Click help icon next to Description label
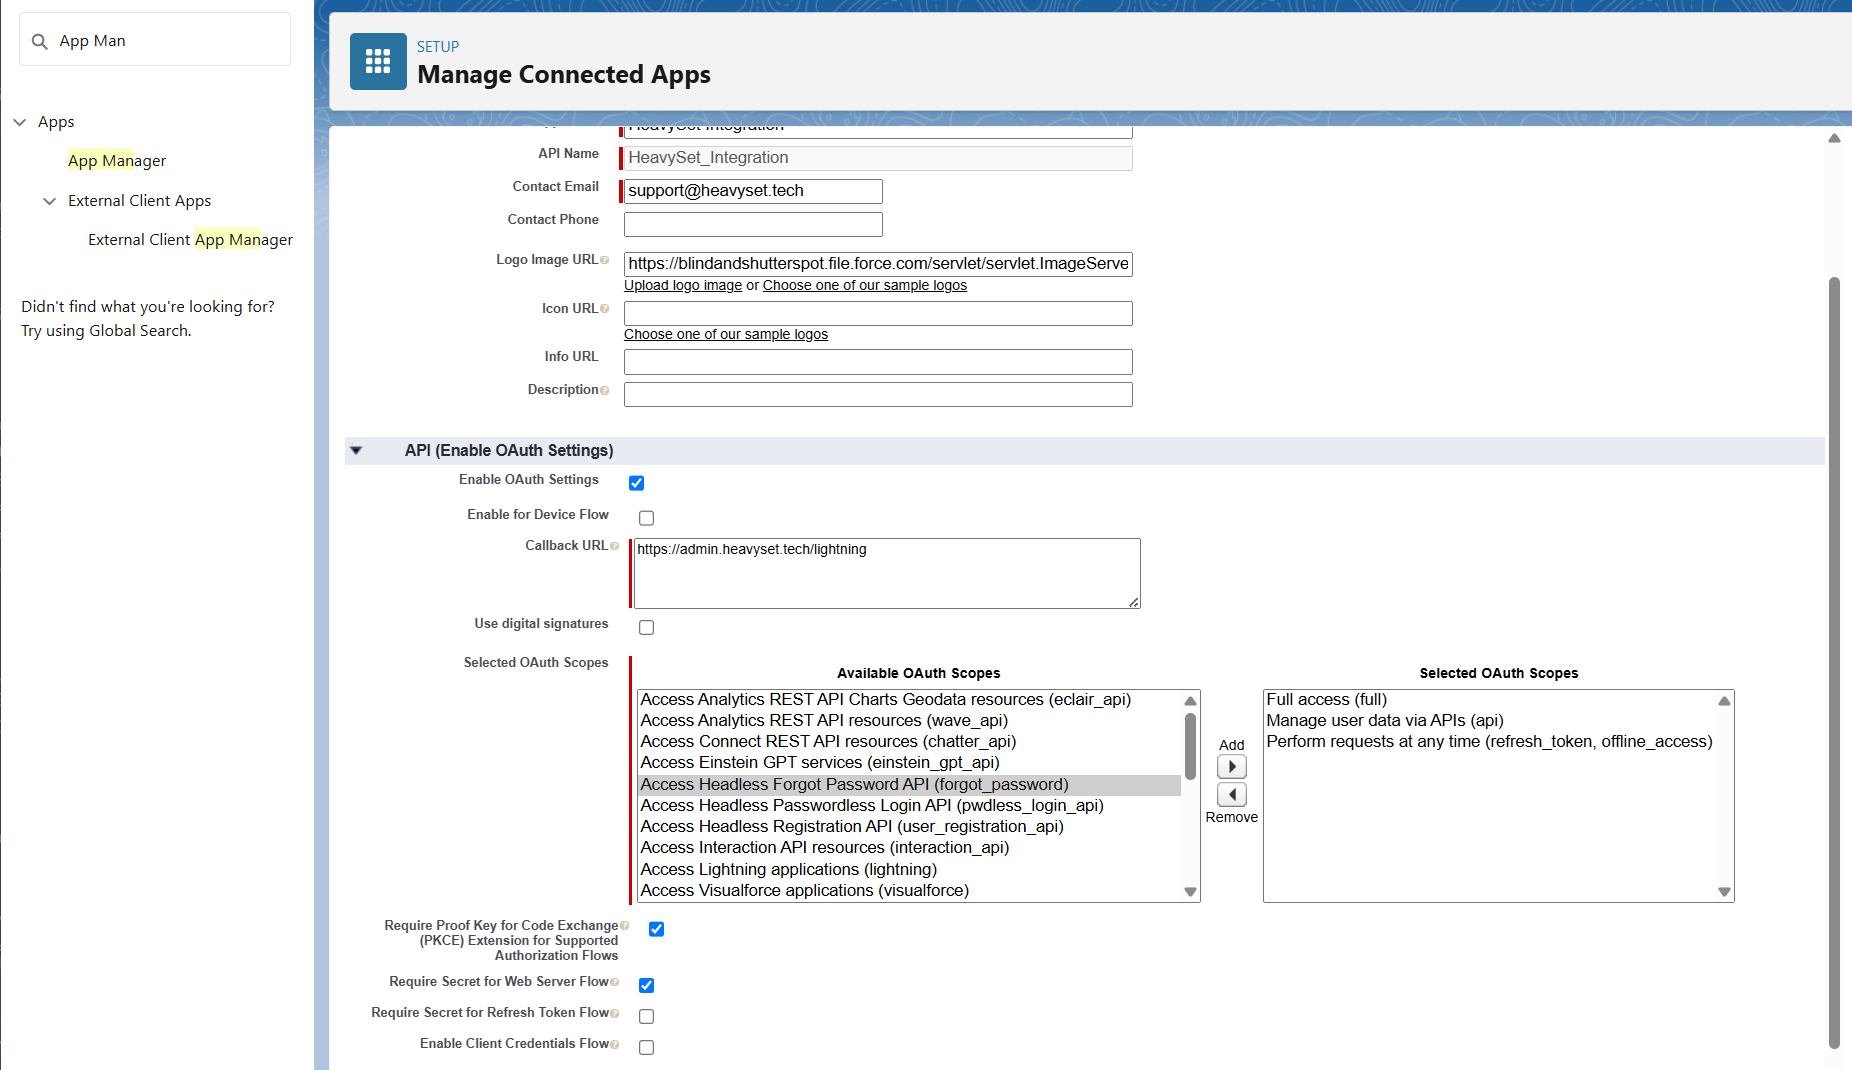Screen dimensions: 1852x1070 point(605,390)
